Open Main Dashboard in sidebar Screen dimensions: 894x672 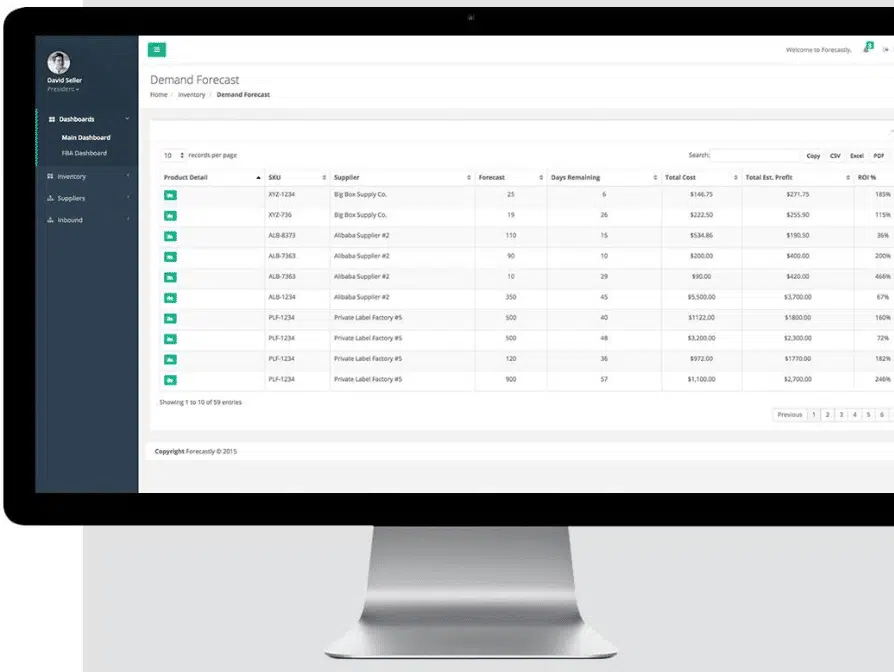pos(86,137)
